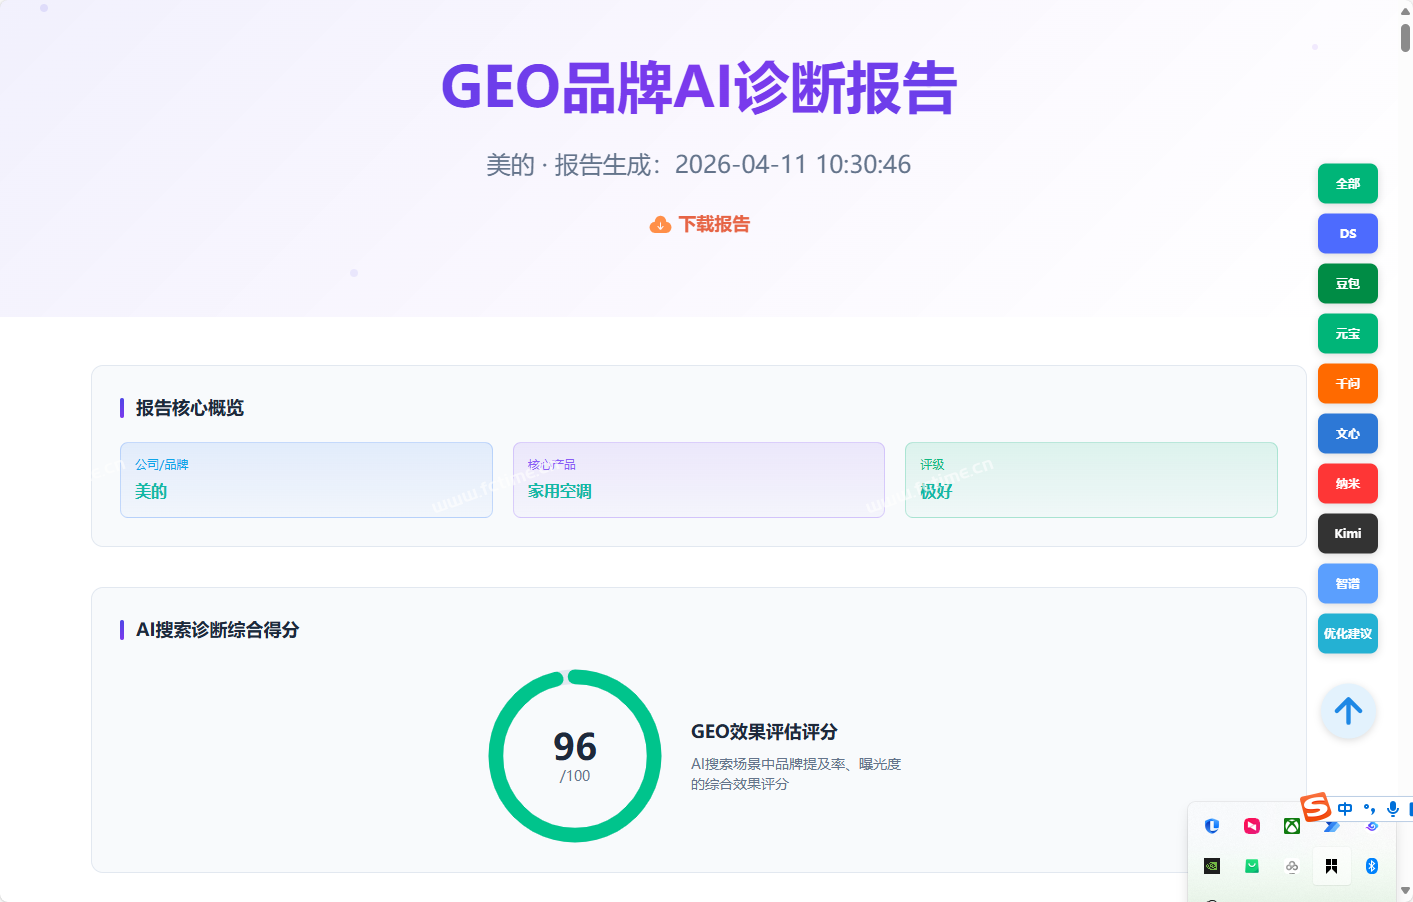Select the 元宝 side button
This screenshot has width=1413, height=902.
click(1347, 334)
